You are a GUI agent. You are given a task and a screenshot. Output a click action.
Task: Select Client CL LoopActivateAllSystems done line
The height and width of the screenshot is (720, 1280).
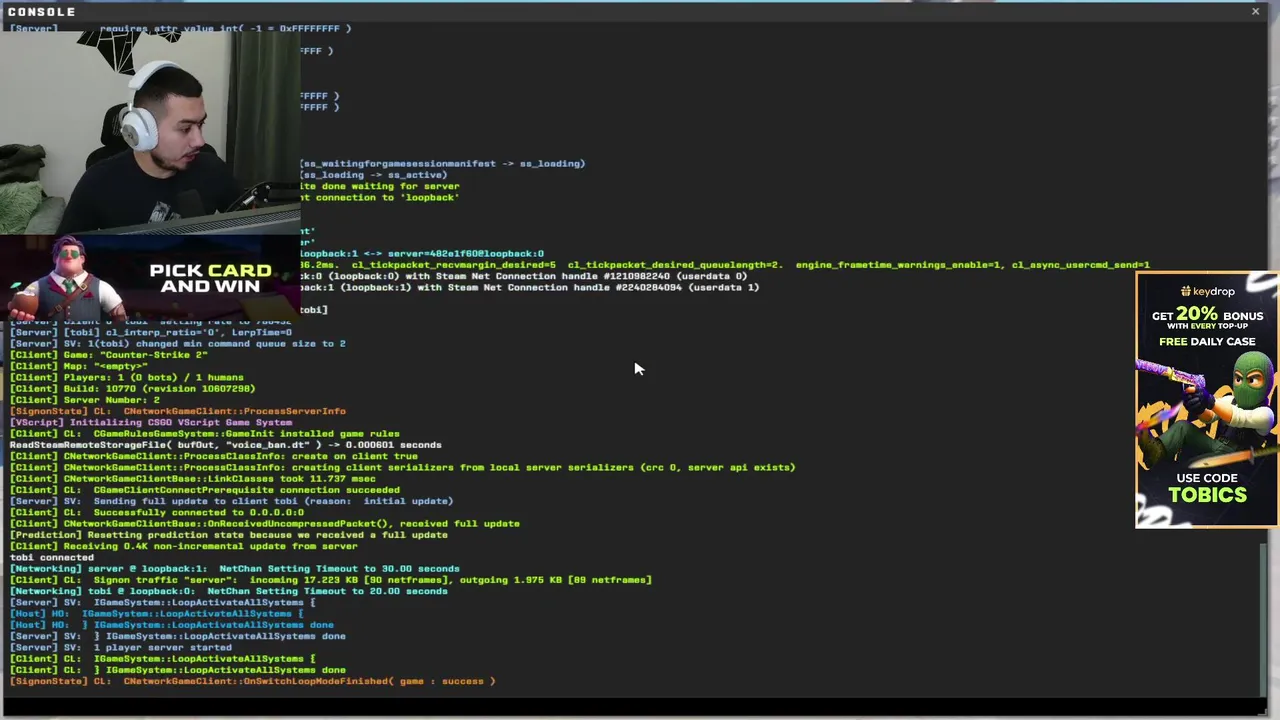coord(178,670)
